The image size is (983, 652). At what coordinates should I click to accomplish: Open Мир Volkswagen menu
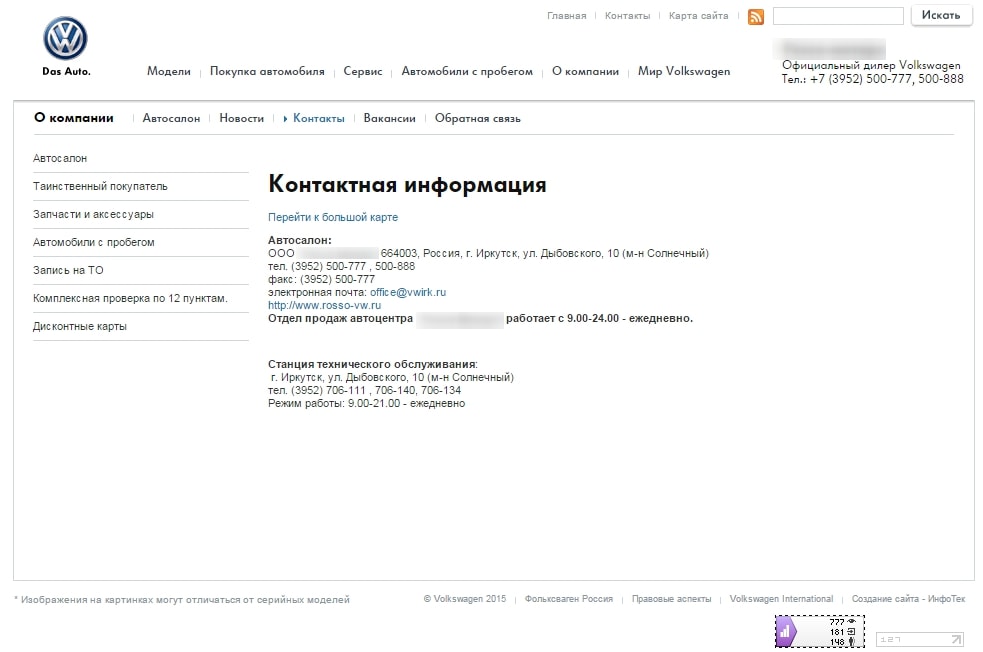click(684, 71)
